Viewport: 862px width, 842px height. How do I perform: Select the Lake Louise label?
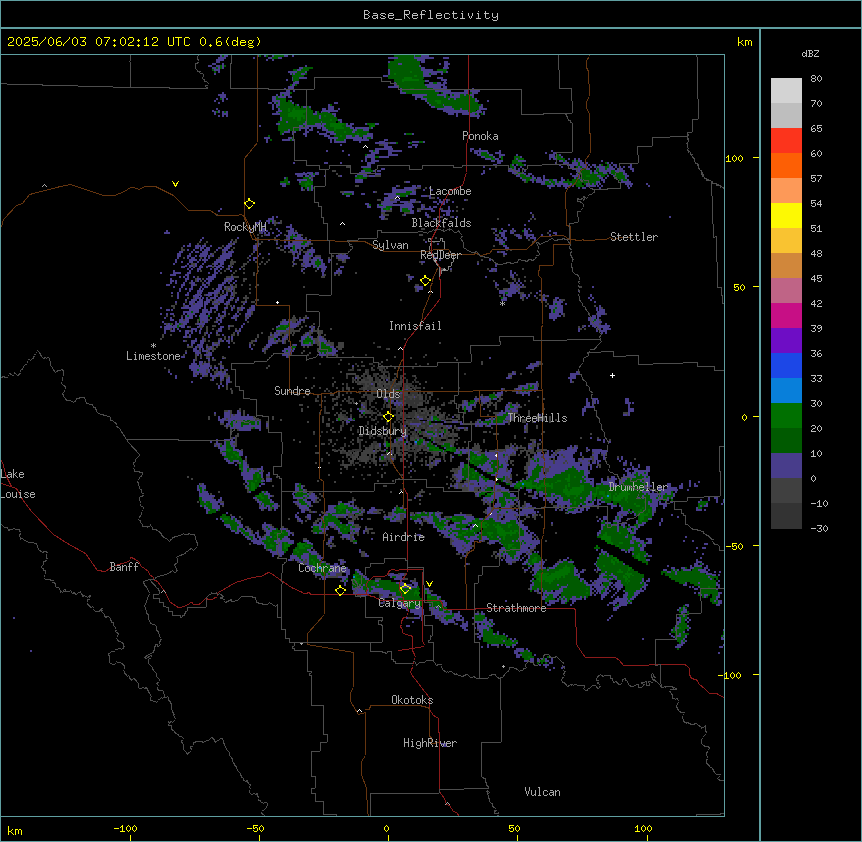18,484
